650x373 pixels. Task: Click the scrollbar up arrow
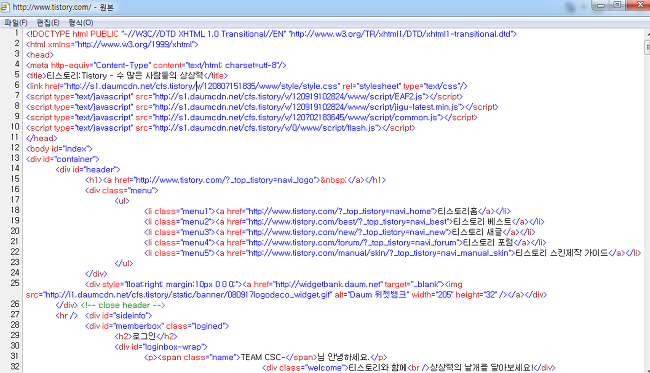point(647,34)
